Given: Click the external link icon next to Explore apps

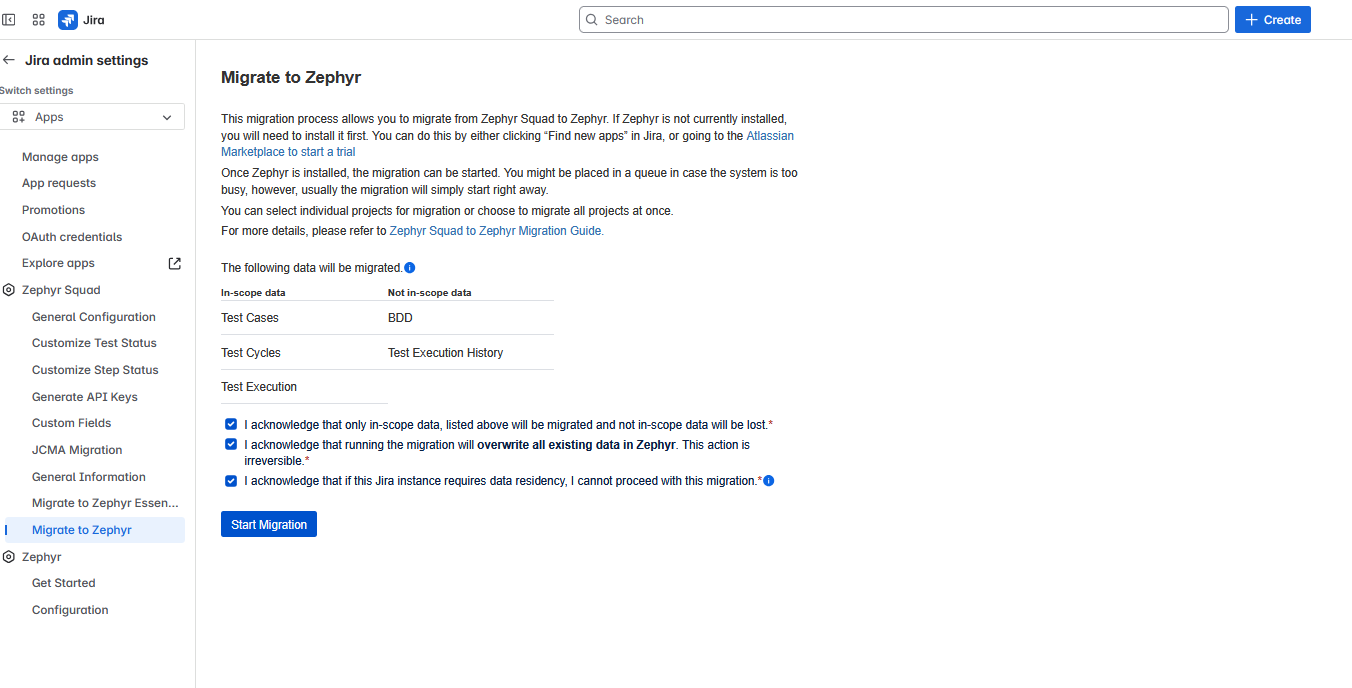Looking at the screenshot, I should [x=175, y=263].
